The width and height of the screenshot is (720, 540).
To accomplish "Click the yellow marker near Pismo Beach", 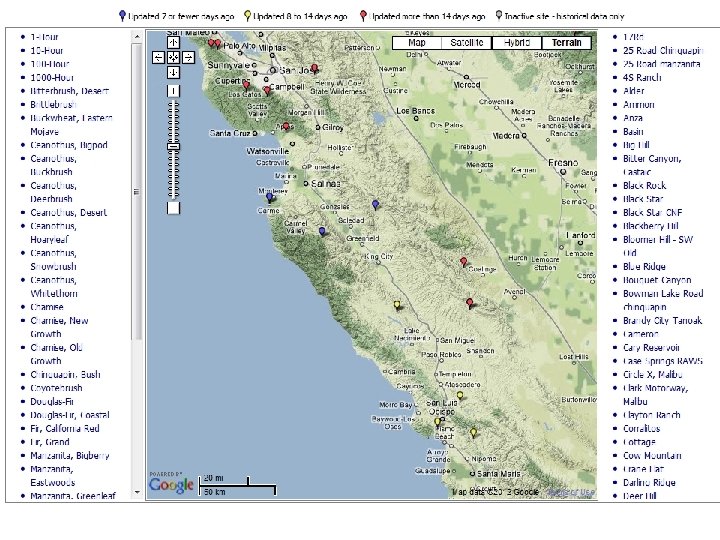I will [437, 421].
